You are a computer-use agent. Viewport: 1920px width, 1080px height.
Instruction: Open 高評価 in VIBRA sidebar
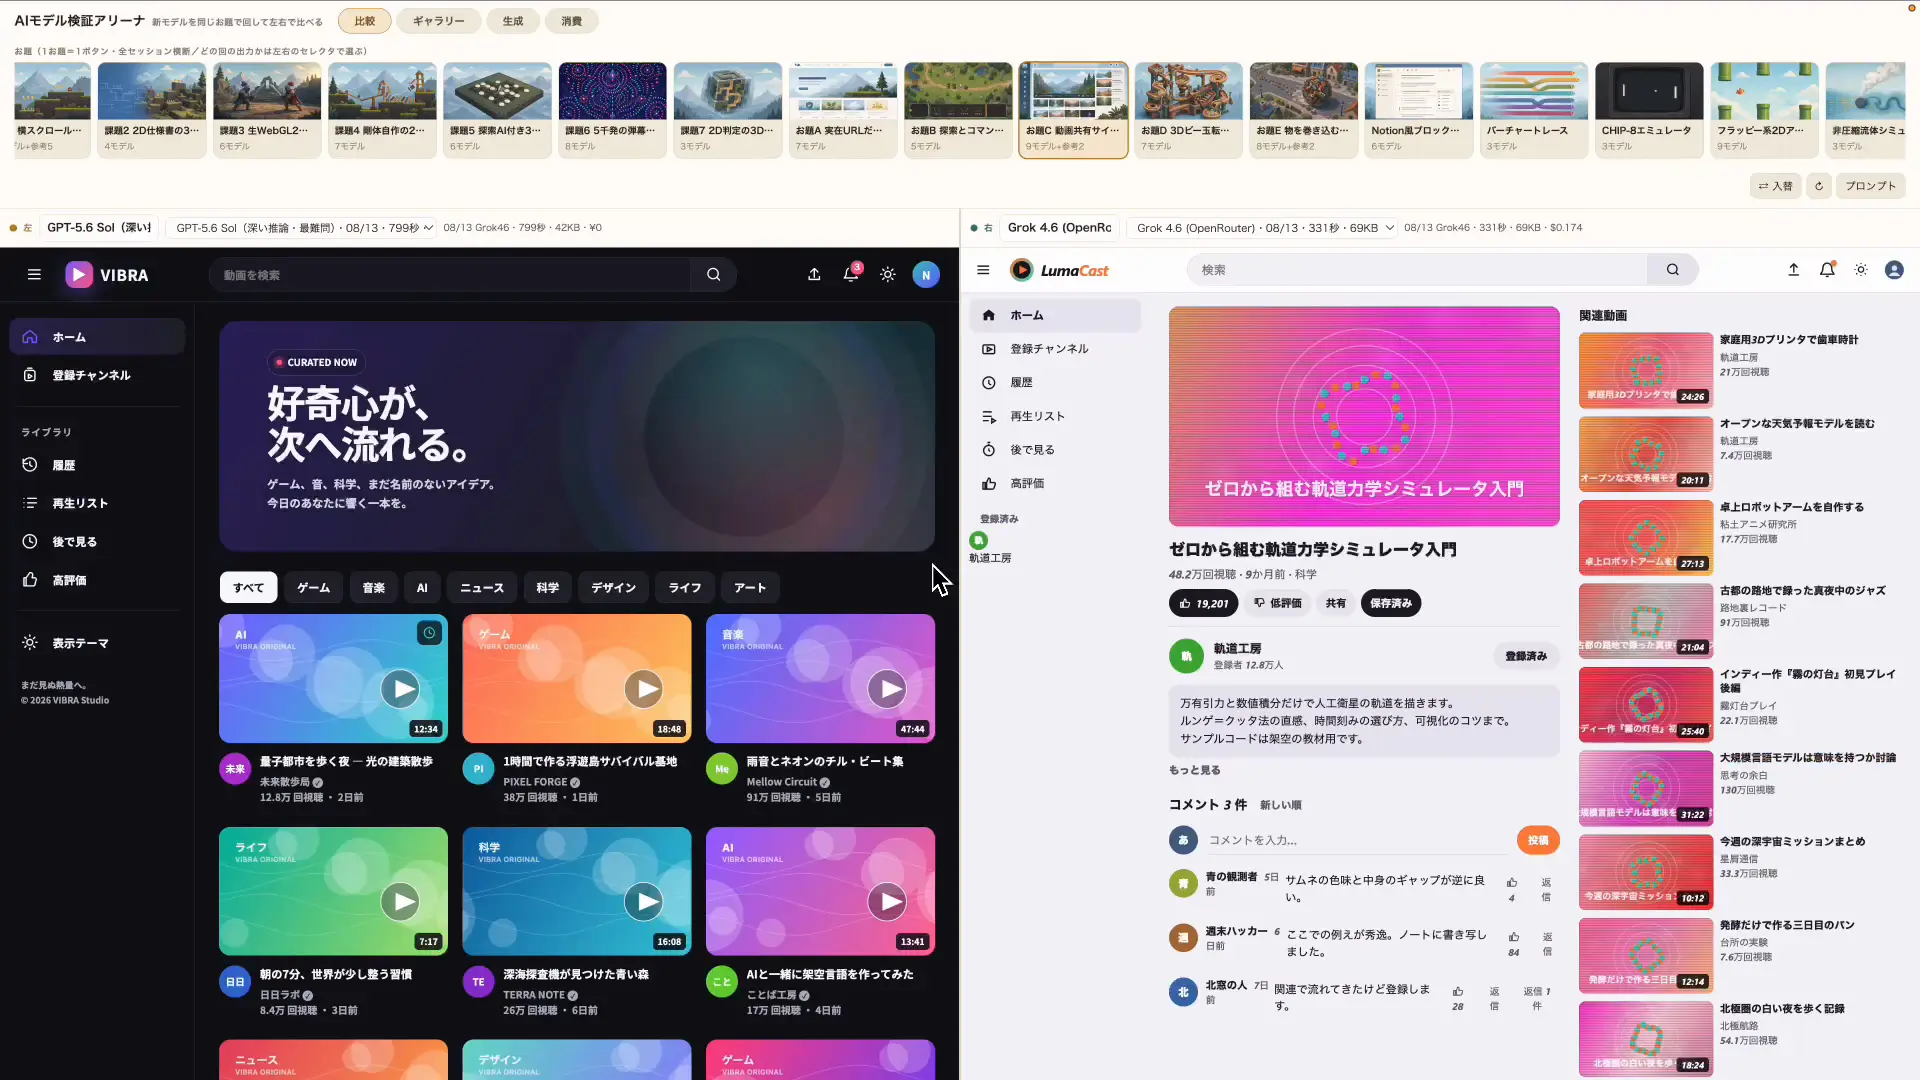97,580
